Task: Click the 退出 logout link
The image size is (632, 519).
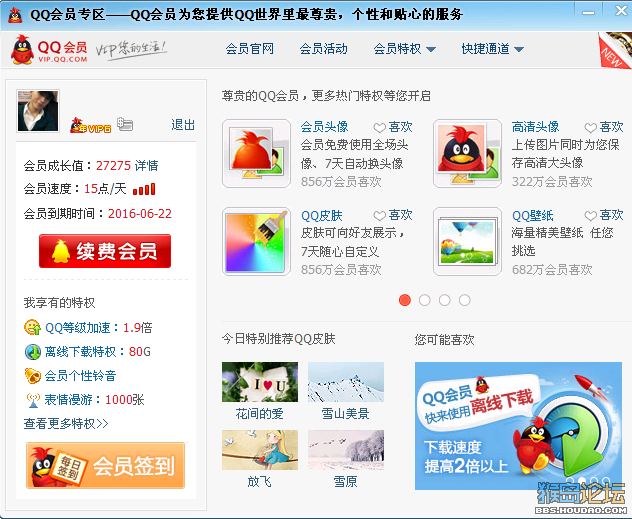Action: pyautogui.click(x=183, y=125)
